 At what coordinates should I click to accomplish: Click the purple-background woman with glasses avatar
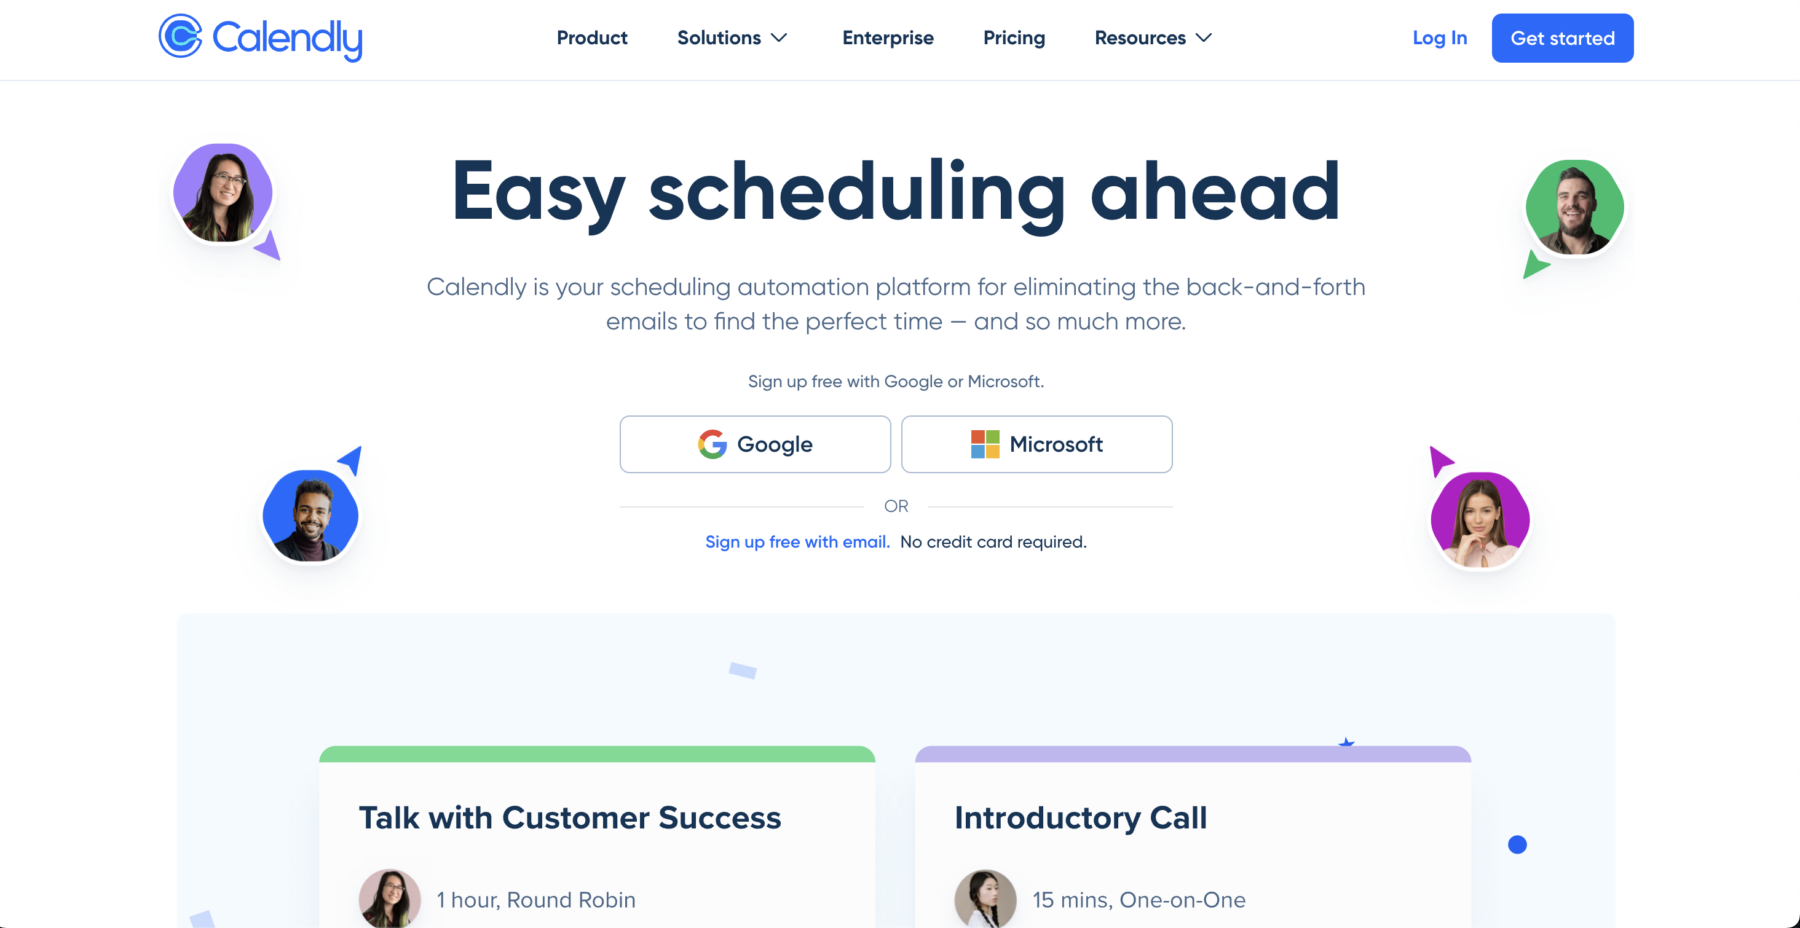[223, 193]
